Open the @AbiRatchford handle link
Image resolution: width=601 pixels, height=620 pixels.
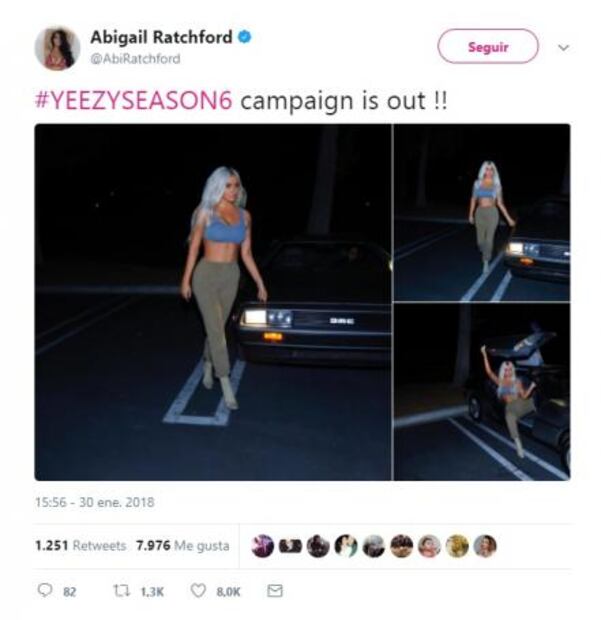pos(135,59)
